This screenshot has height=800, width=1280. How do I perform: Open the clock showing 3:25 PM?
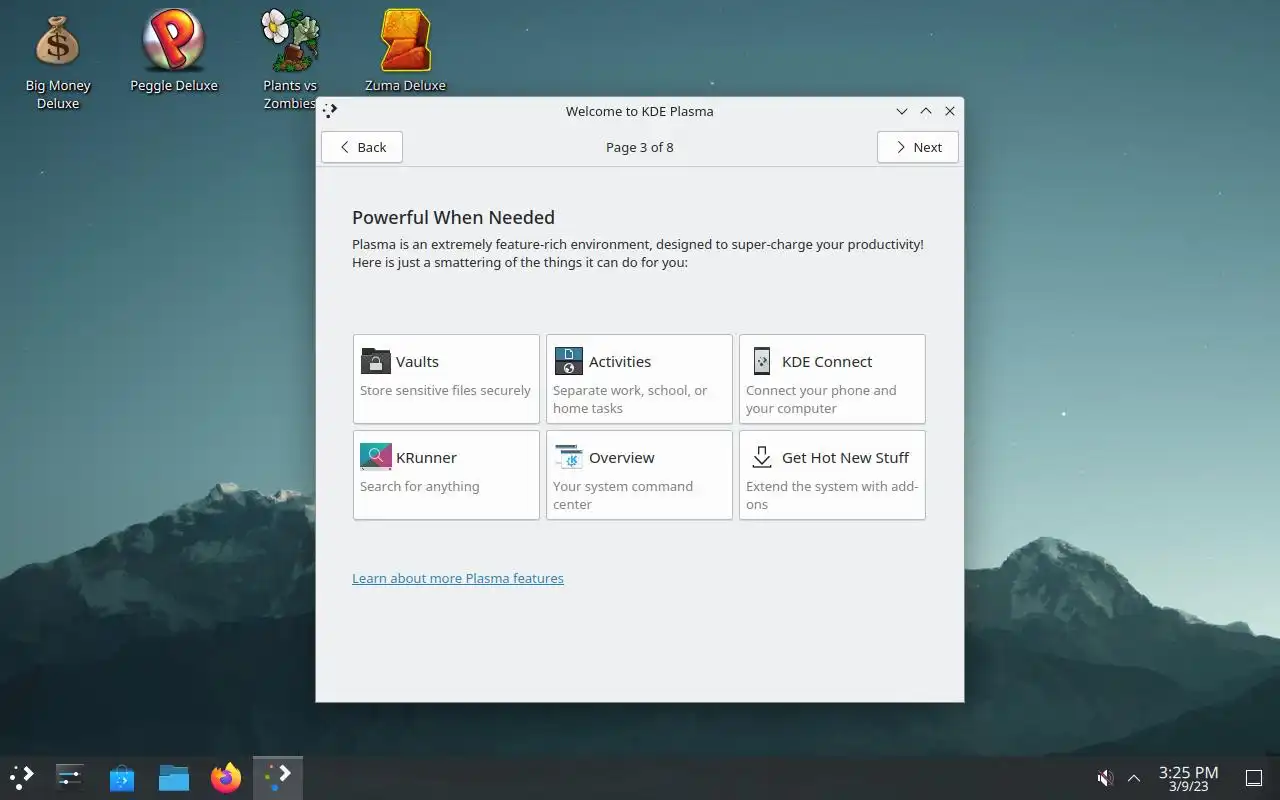1188,778
